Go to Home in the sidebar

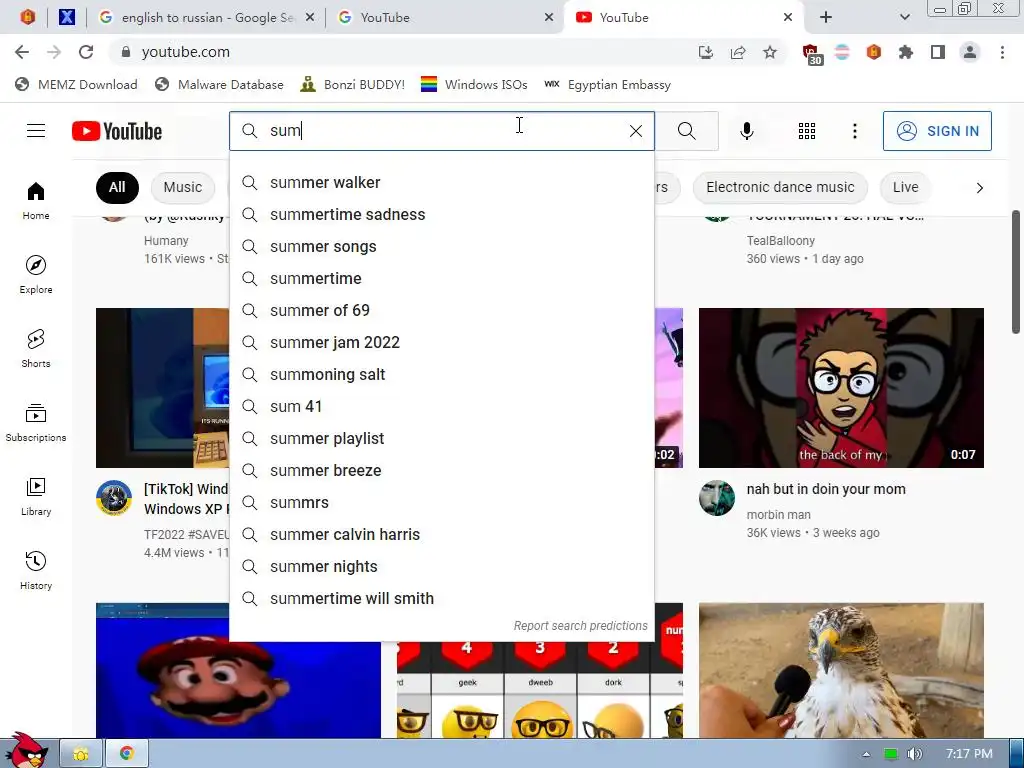(x=36, y=200)
